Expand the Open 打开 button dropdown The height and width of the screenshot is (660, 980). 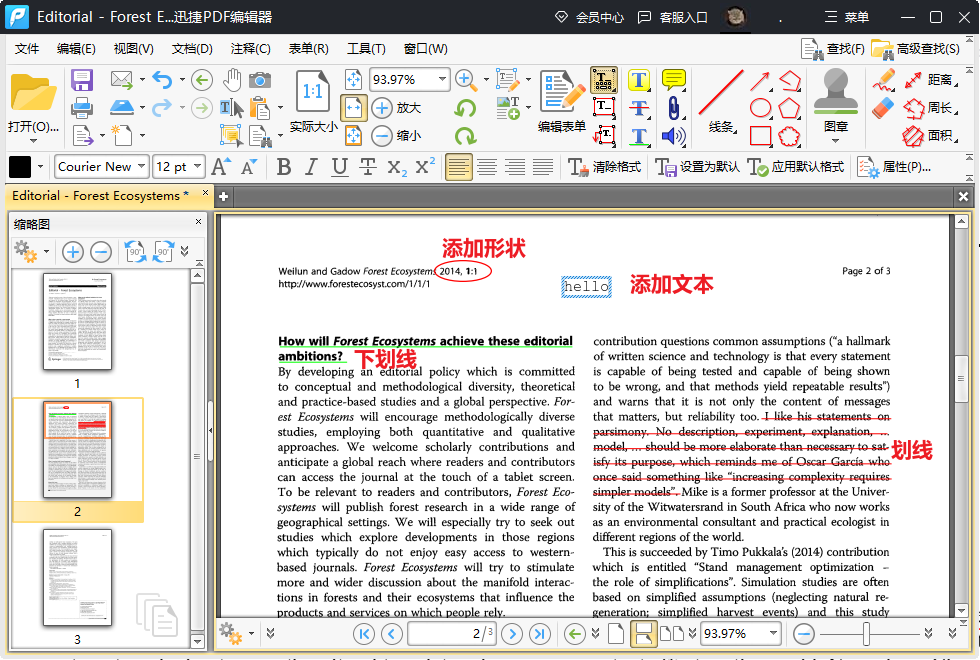[32, 141]
